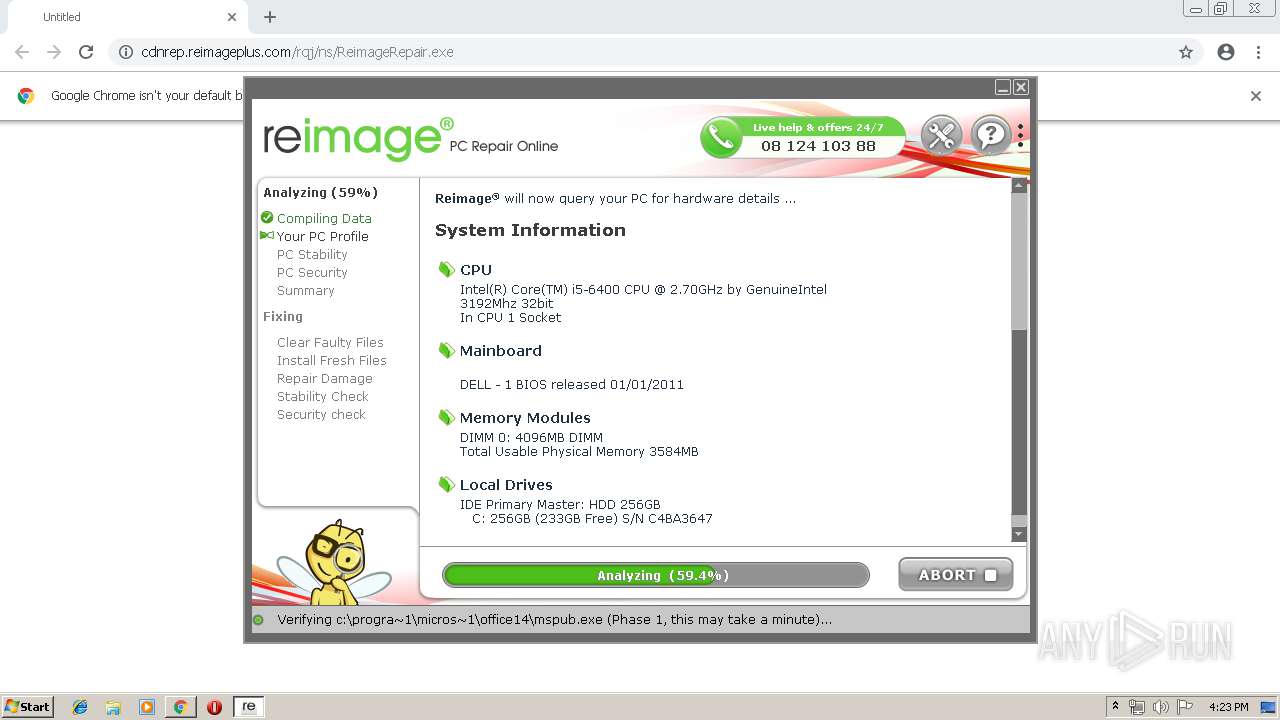Select Compiling Data step
The width and height of the screenshot is (1280, 720).
point(324,218)
